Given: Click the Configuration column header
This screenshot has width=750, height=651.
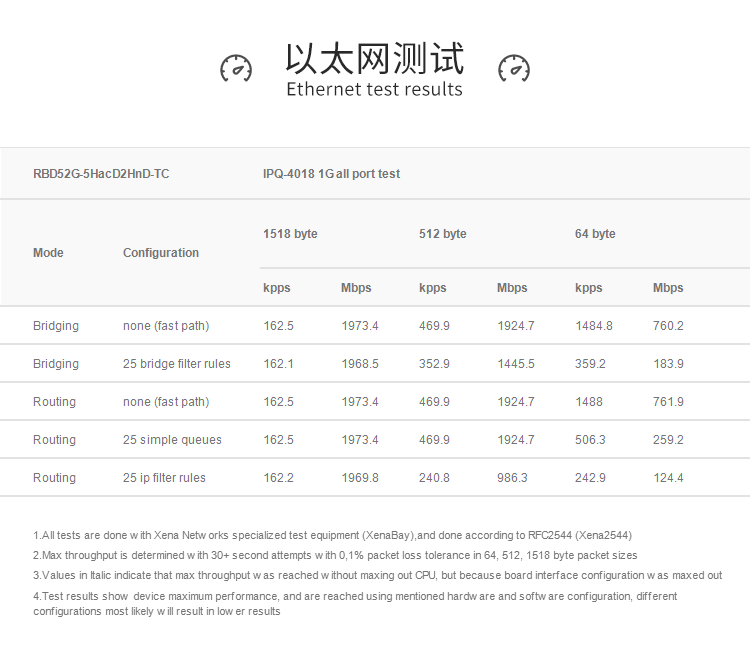Looking at the screenshot, I should pos(161,253).
